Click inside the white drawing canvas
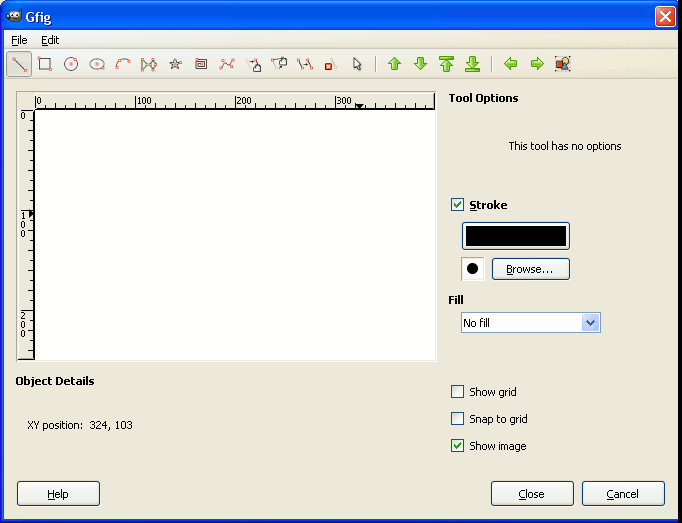The height and width of the screenshot is (523, 682). 235,235
